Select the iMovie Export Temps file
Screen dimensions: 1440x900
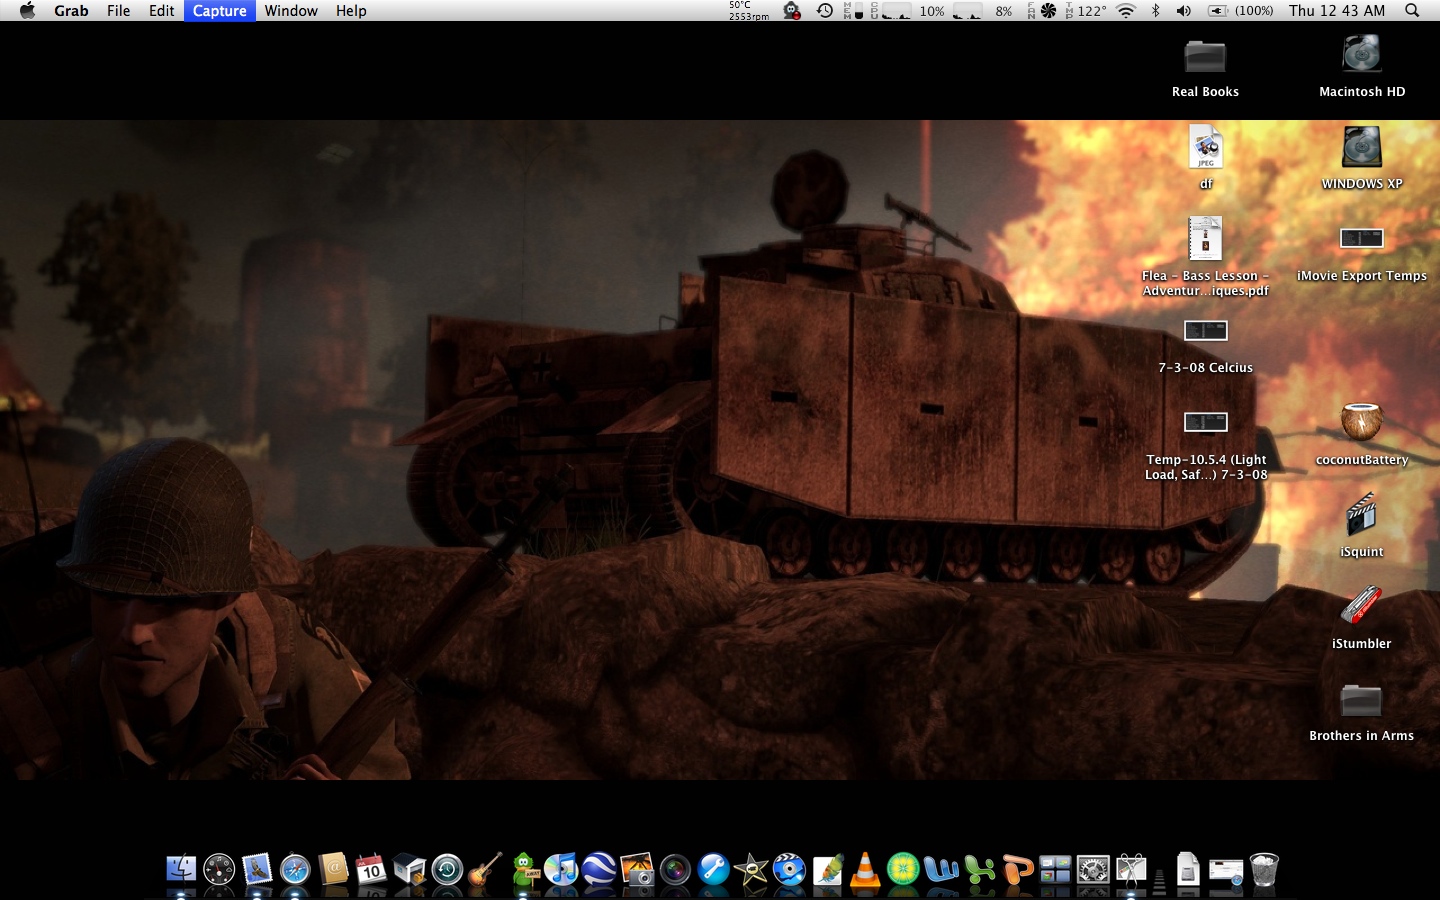(1362, 254)
